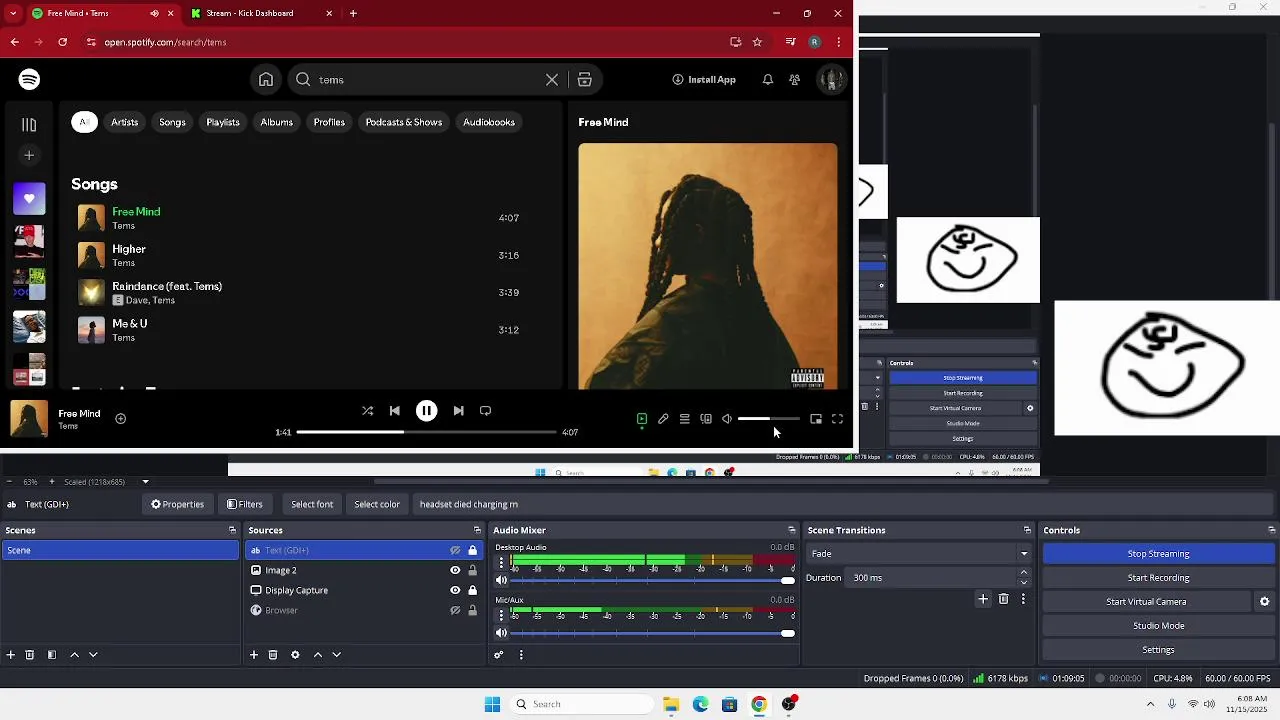Open the Spotify Browse icon
The image size is (1280, 720).
pos(585,80)
